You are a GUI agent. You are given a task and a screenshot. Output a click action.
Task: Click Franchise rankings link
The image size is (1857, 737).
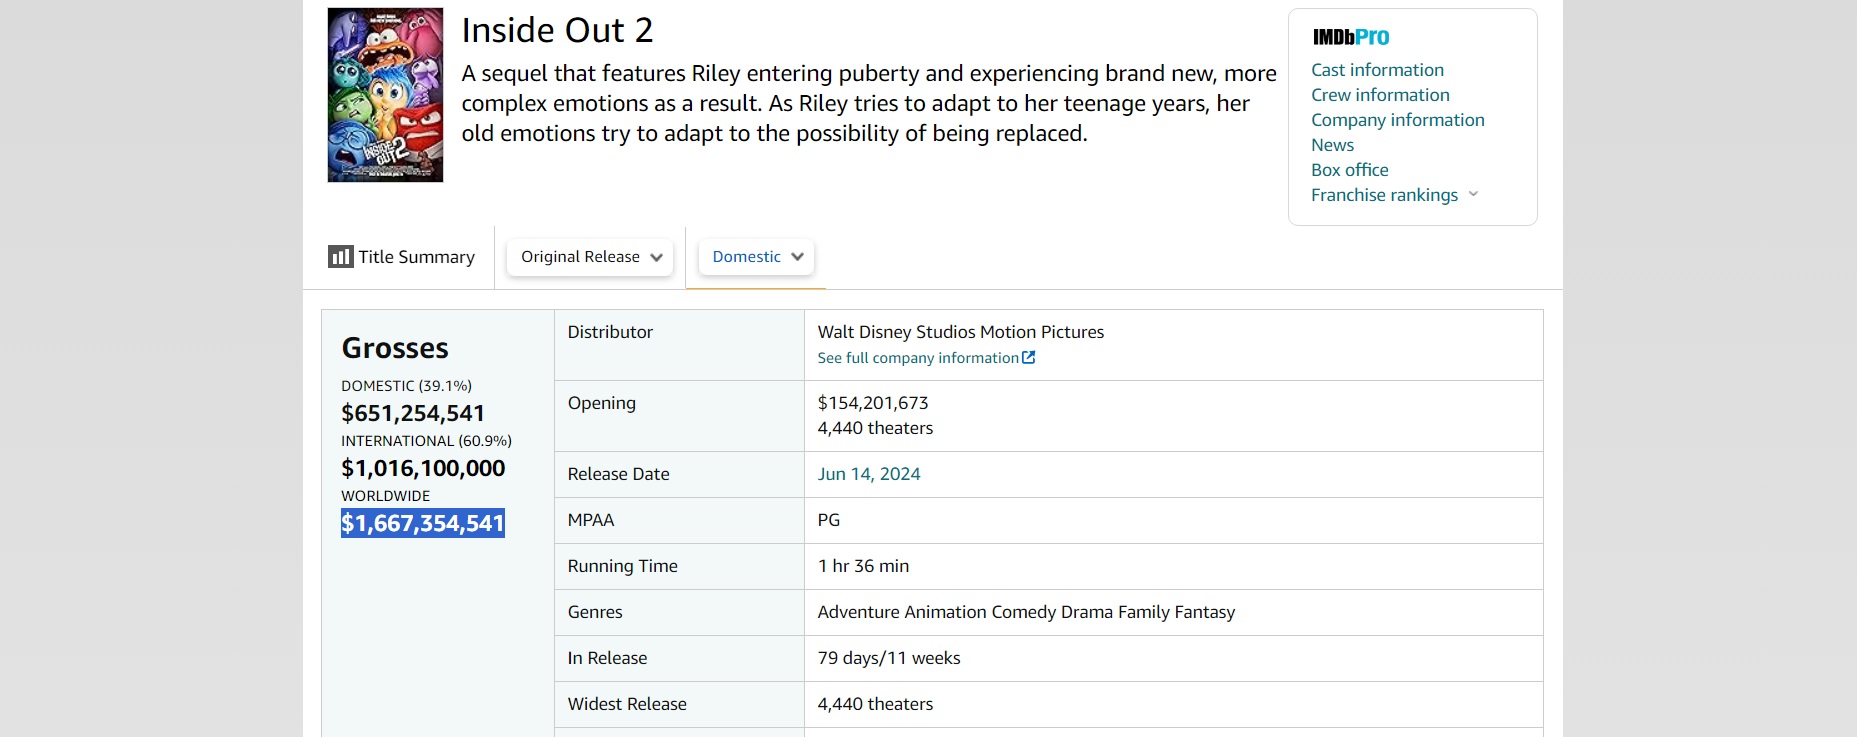pos(1384,195)
